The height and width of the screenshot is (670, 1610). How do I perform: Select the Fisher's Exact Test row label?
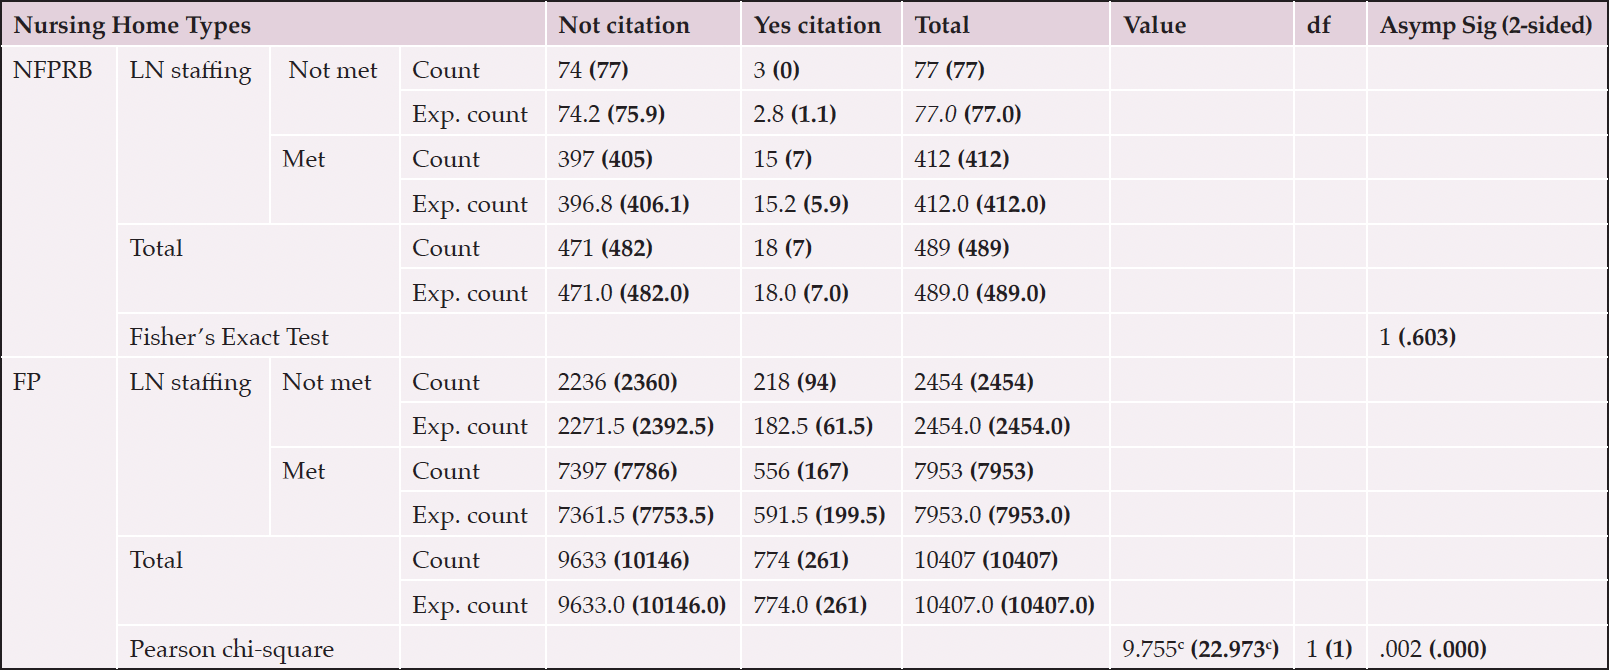coord(229,337)
